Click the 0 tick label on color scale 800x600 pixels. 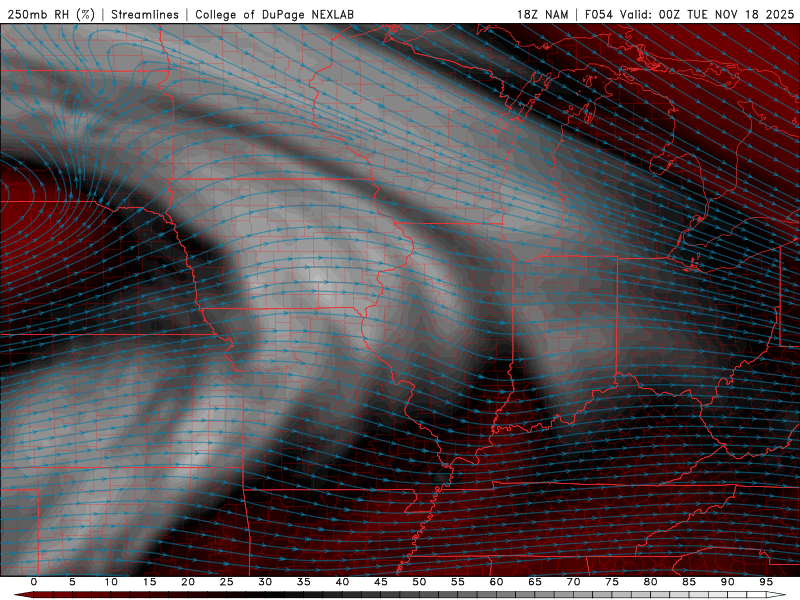click(34, 582)
